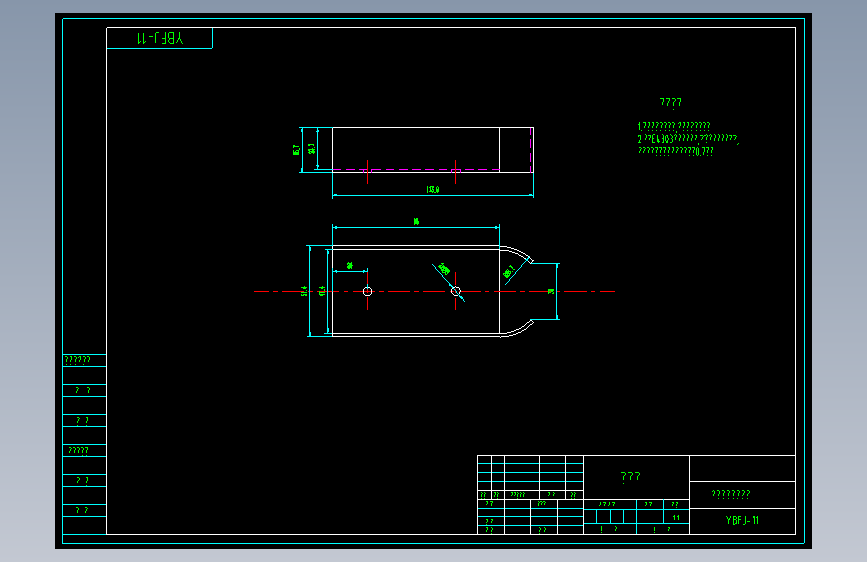Click the '????' heading above the notes
Viewport: 867px width, 562px height.
click(x=670, y=102)
